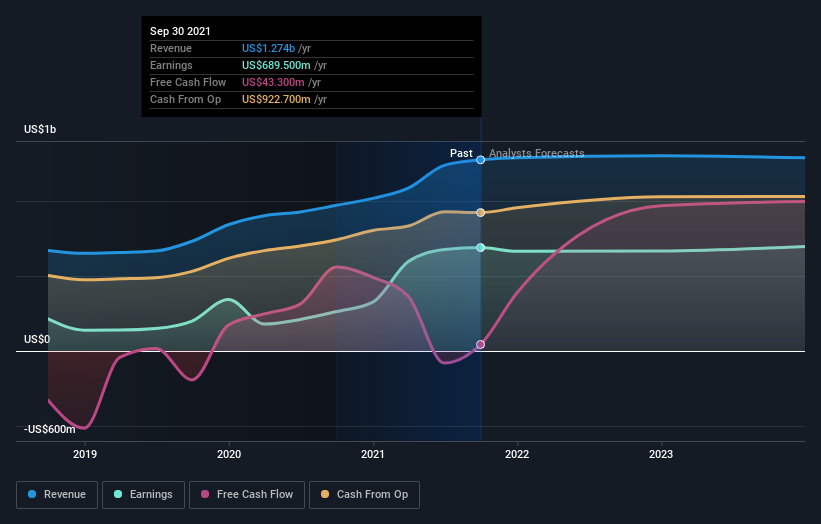Click the Analysts Forecasts label
This screenshot has width=821, height=524.
tap(537, 153)
